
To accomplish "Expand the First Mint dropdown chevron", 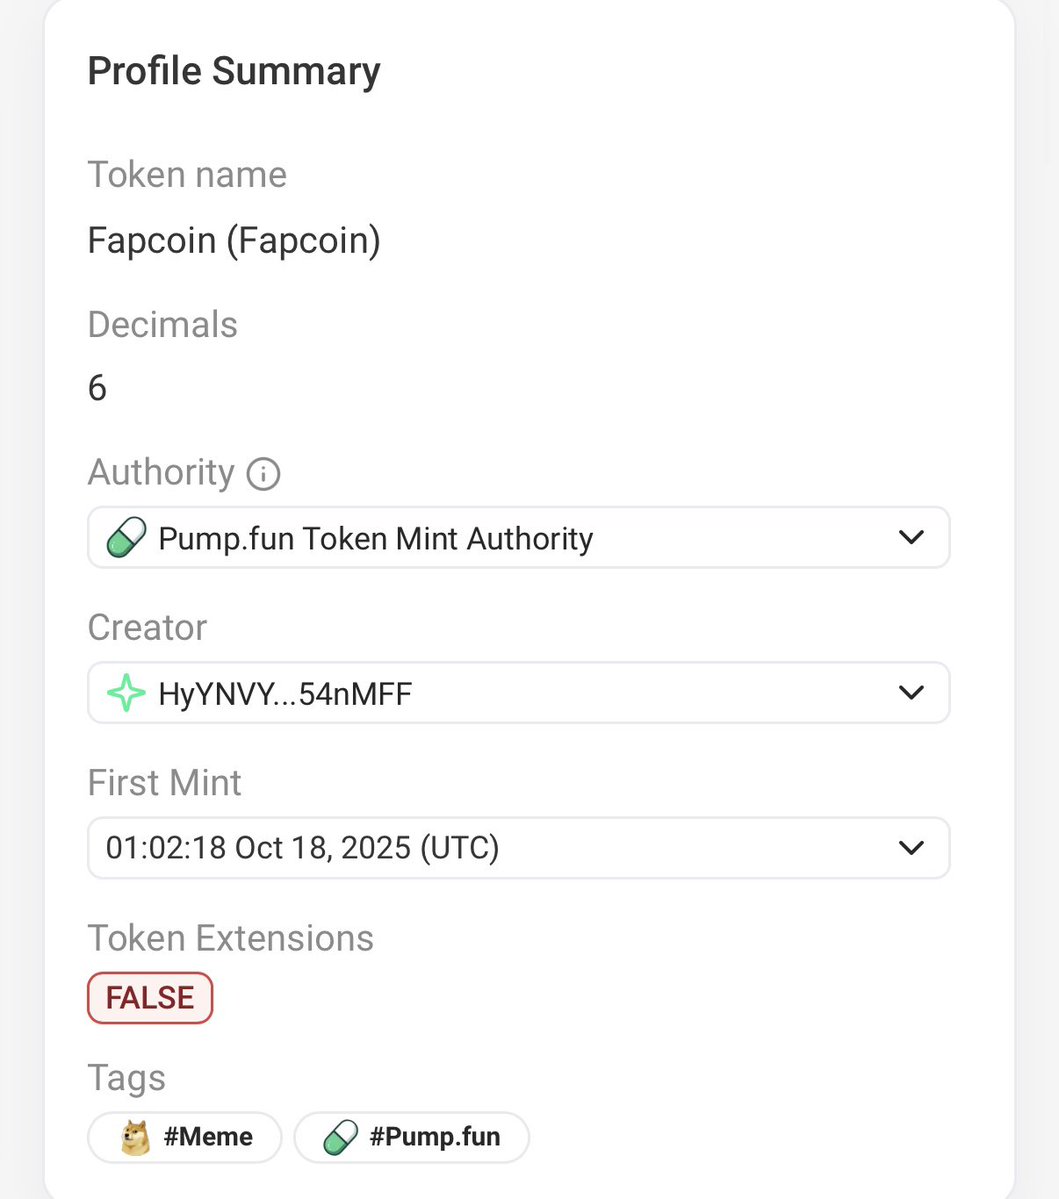I will 911,848.
